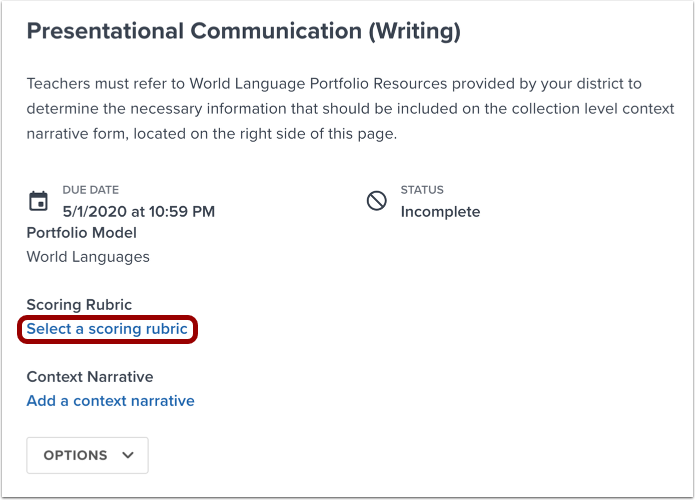Click the "Incomplete" status text
Viewport: 695px width, 500px height.
click(x=440, y=212)
